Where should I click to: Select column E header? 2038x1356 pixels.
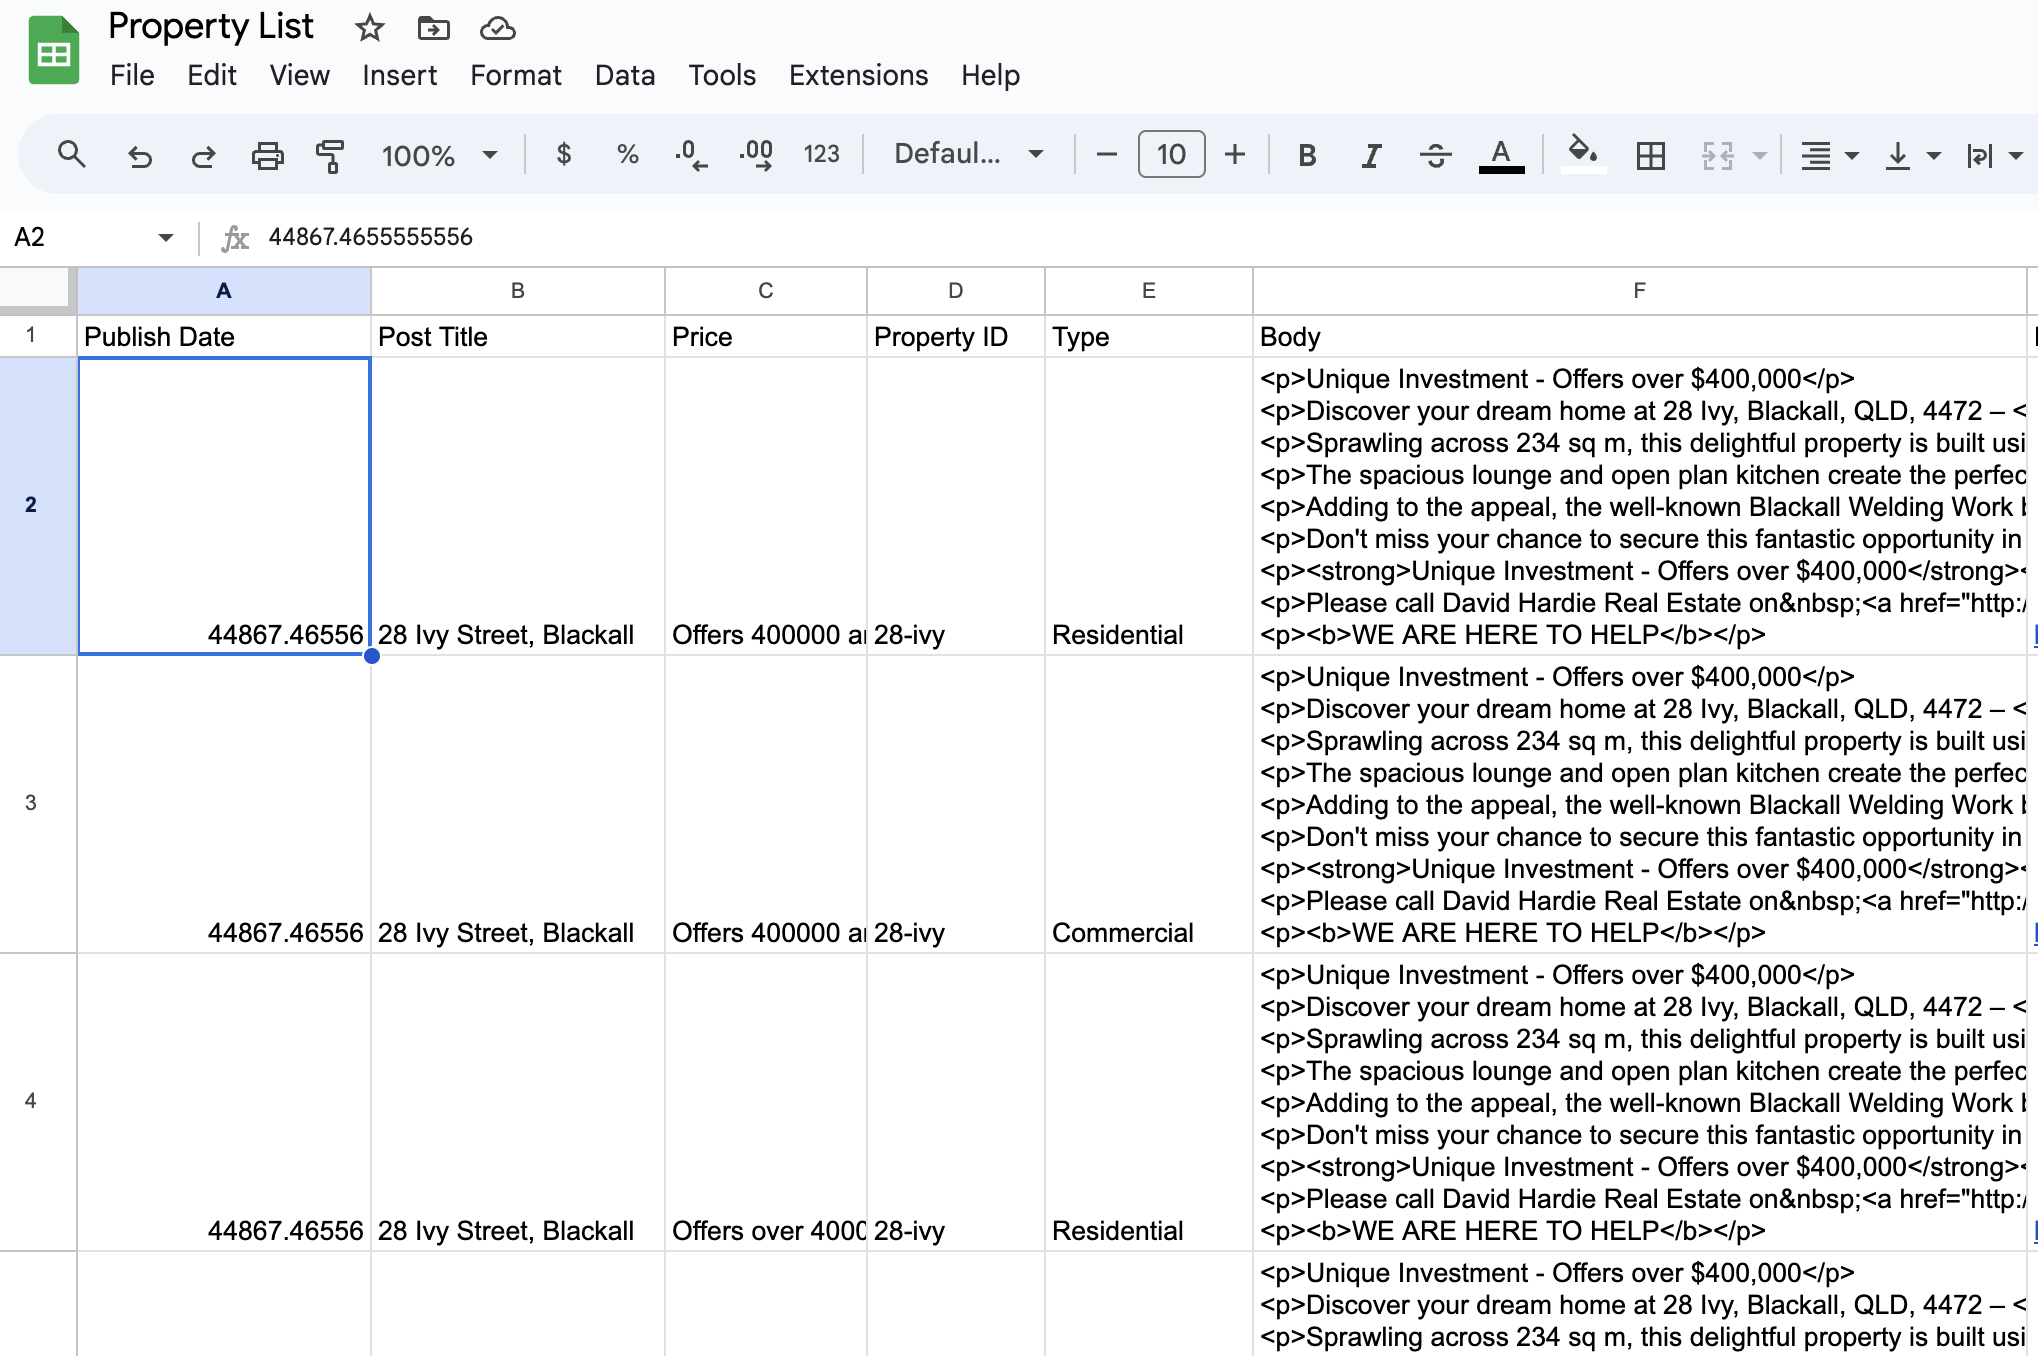1149,291
